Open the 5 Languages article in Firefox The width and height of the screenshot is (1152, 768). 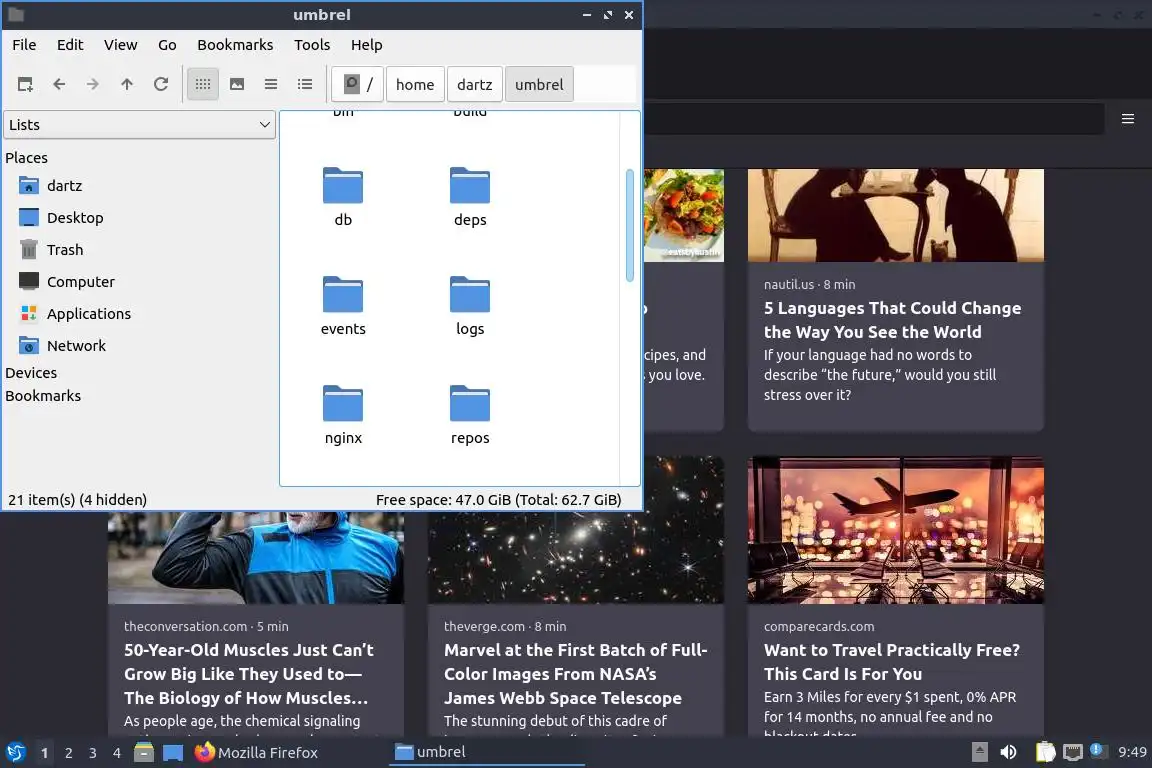(892, 320)
